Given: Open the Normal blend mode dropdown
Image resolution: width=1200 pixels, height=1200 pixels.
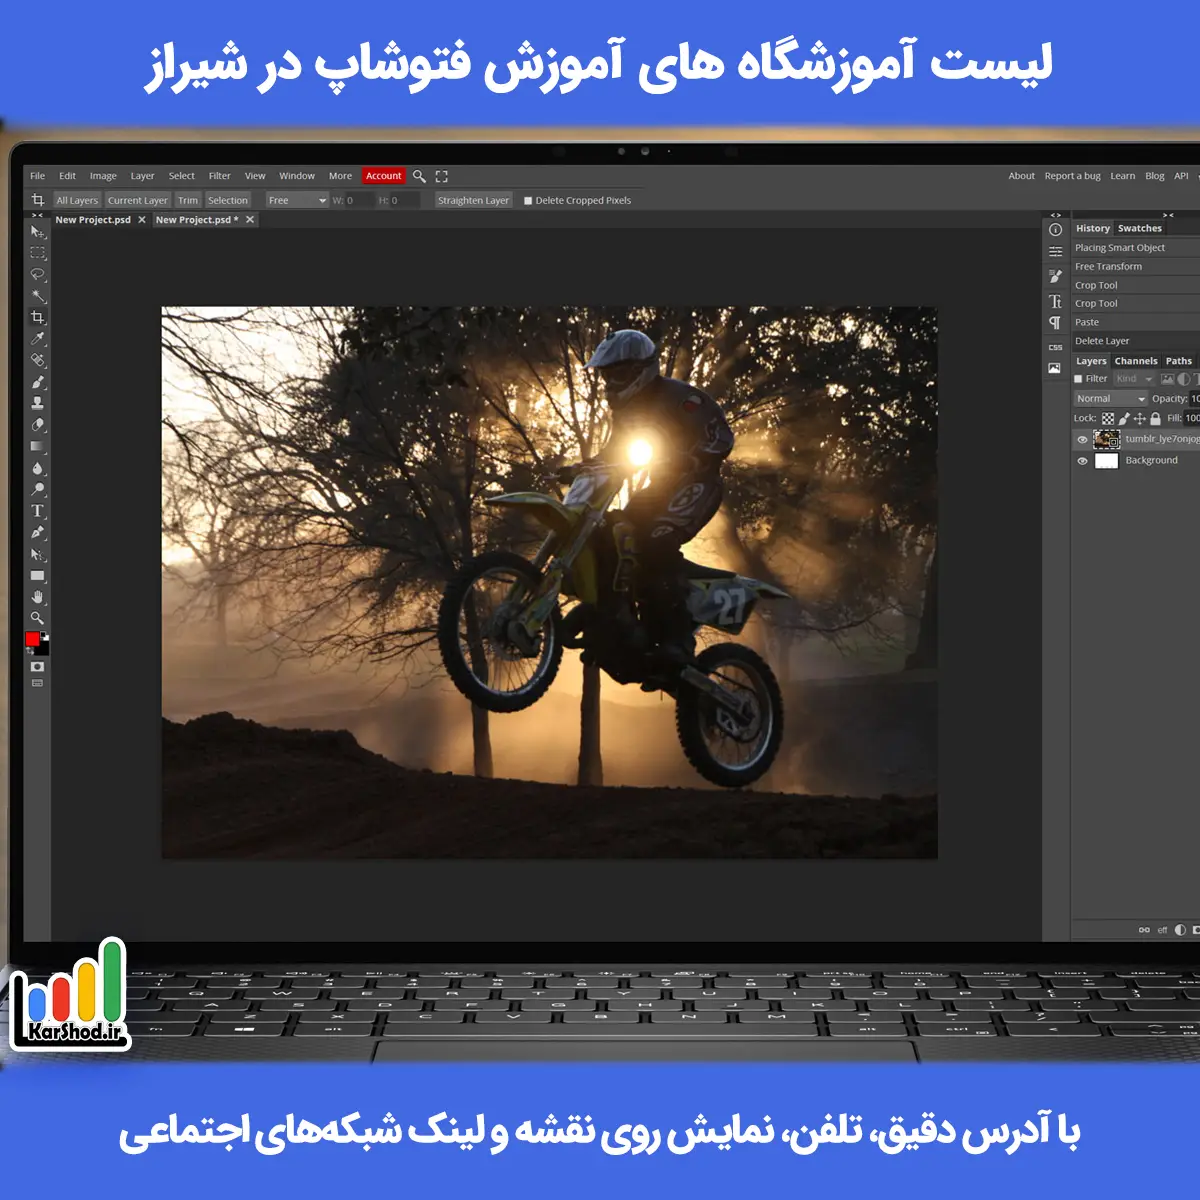Looking at the screenshot, I should pos(1110,399).
